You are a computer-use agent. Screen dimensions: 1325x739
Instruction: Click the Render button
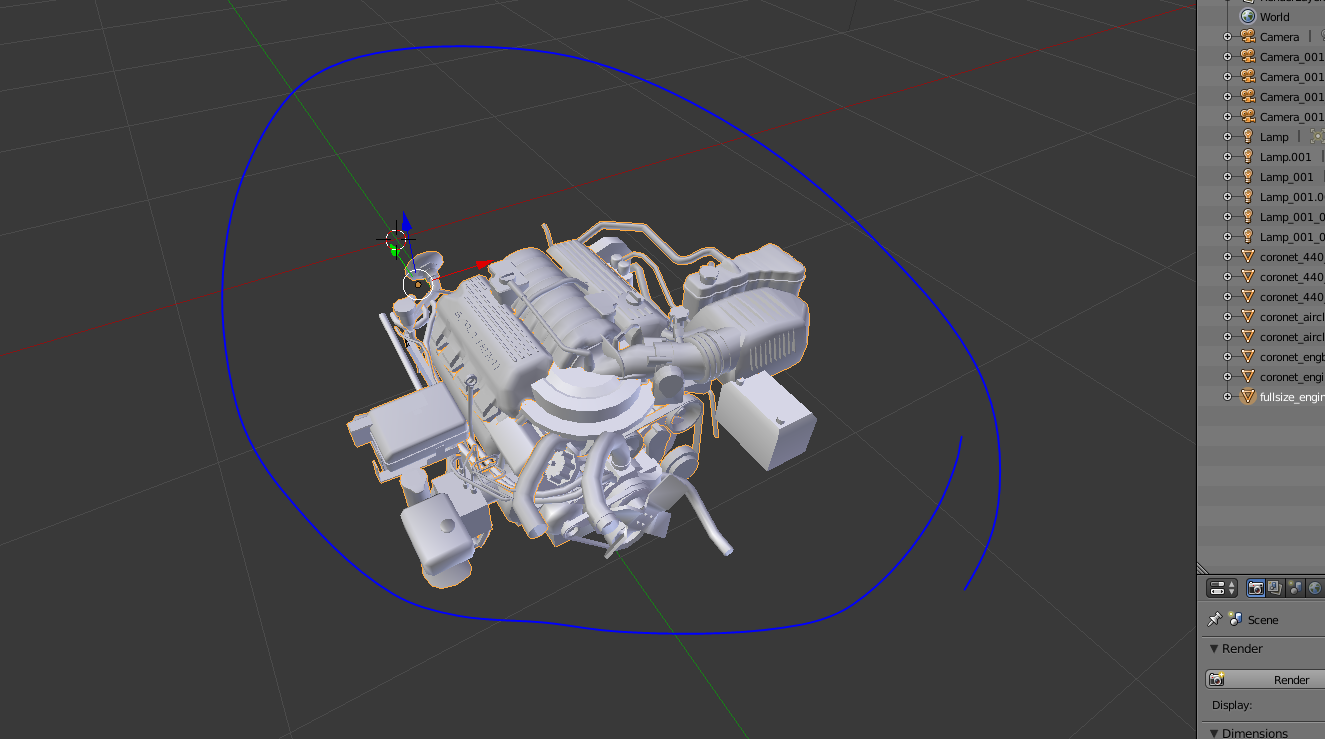(1265, 679)
